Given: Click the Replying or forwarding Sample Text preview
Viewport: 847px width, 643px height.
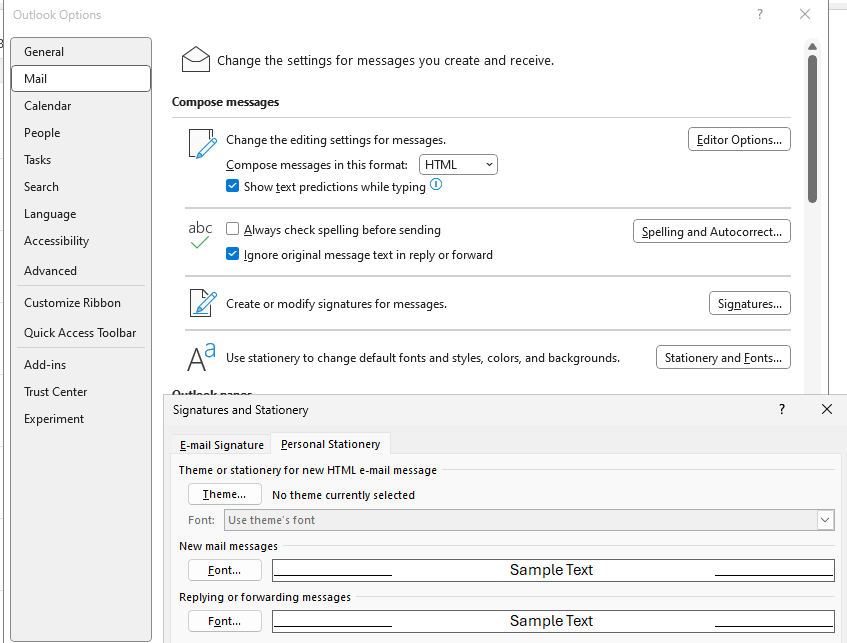Looking at the screenshot, I should pos(553,621).
